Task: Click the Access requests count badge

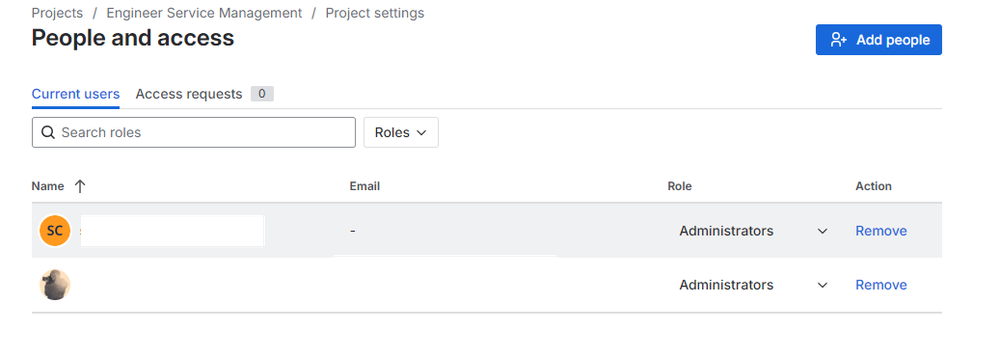Action: click(x=262, y=94)
